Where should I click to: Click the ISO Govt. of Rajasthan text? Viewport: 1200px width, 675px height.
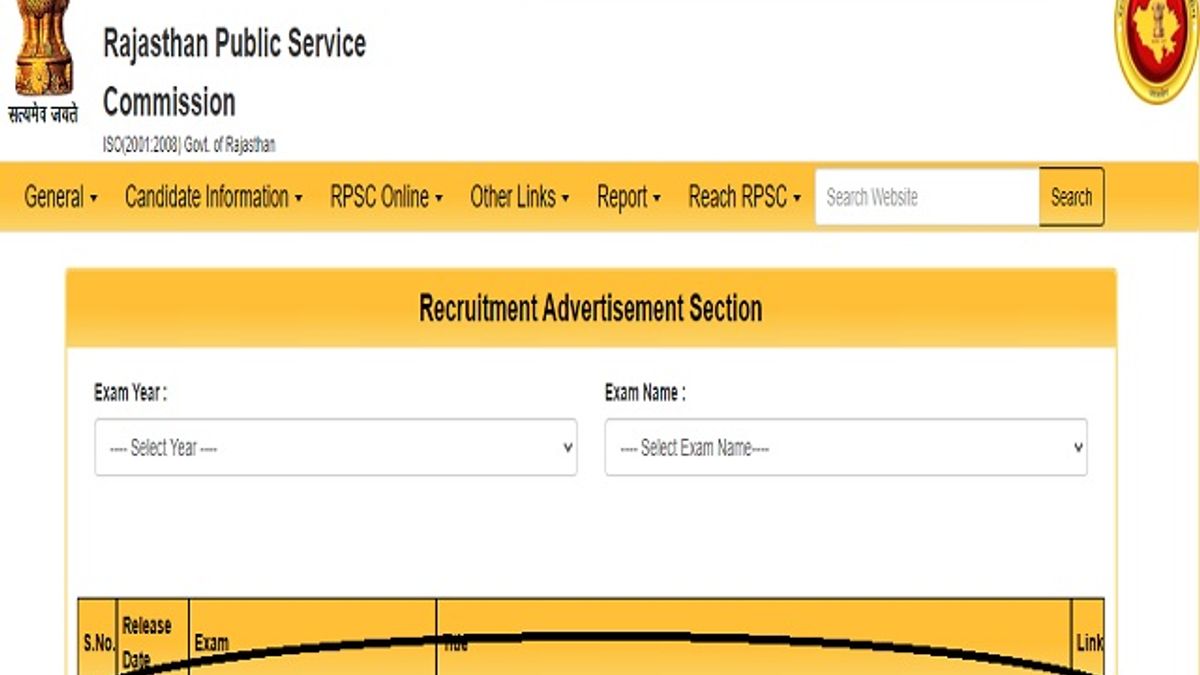(x=189, y=145)
